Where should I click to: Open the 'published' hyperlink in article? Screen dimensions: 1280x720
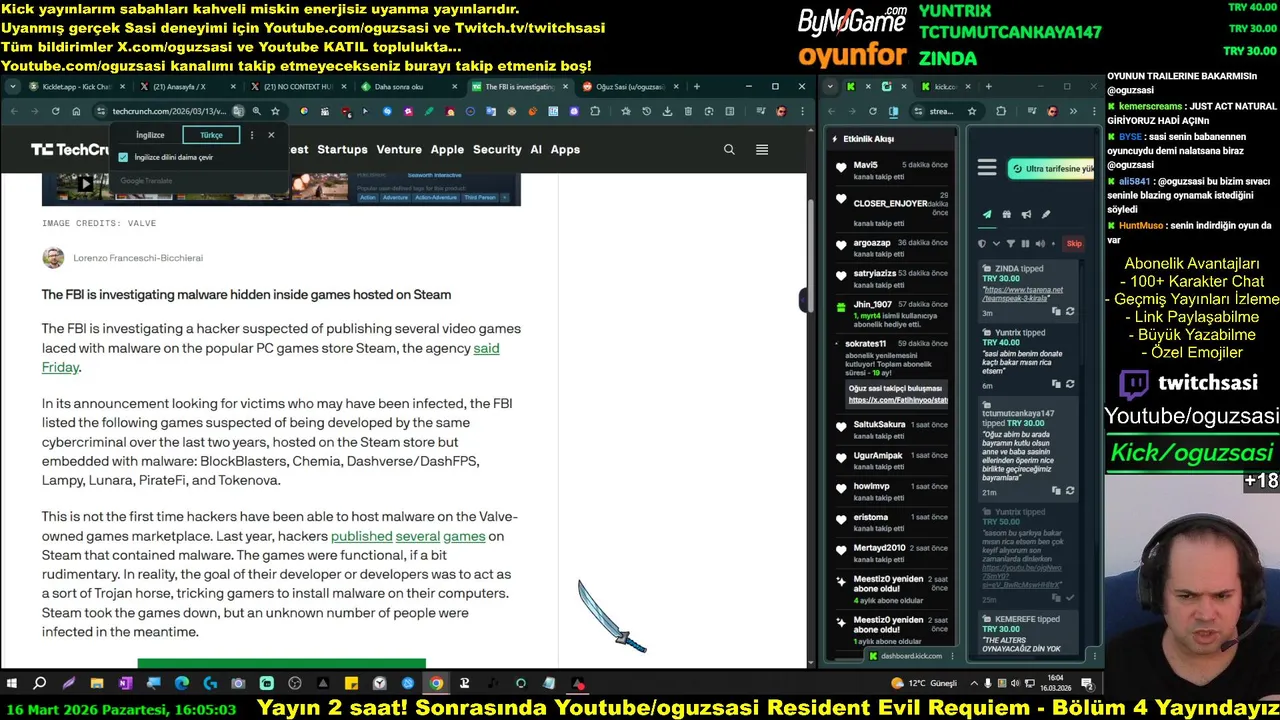361,536
